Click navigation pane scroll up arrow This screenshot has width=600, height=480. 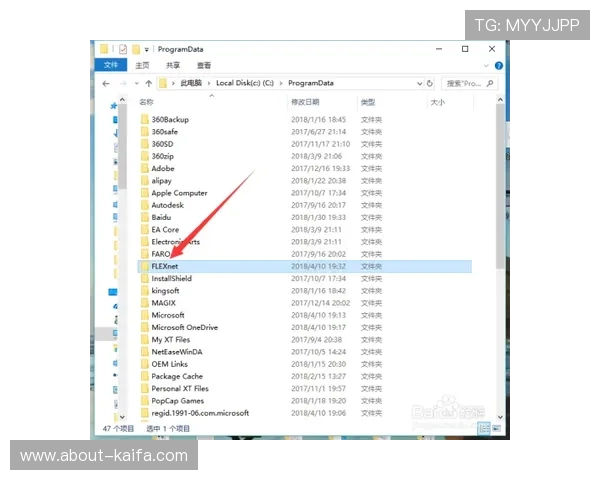pos(122,100)
